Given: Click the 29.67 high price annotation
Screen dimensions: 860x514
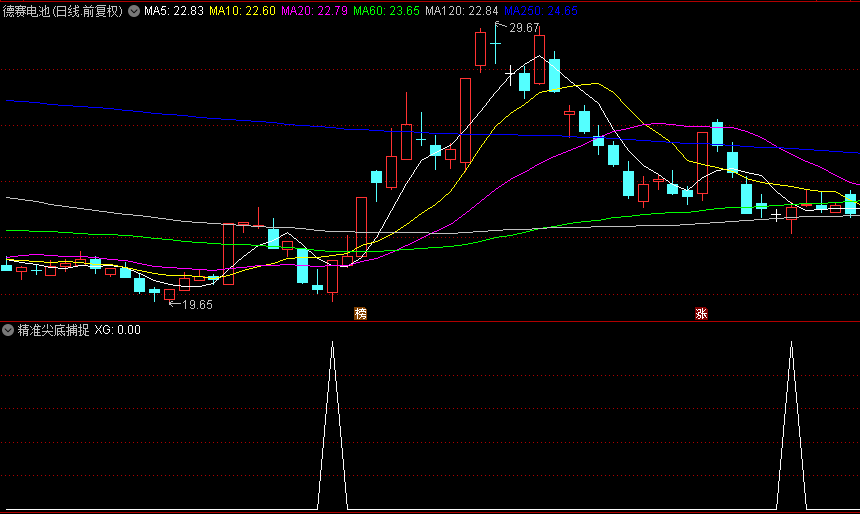Looking at the screenshot, I should 524,28.
